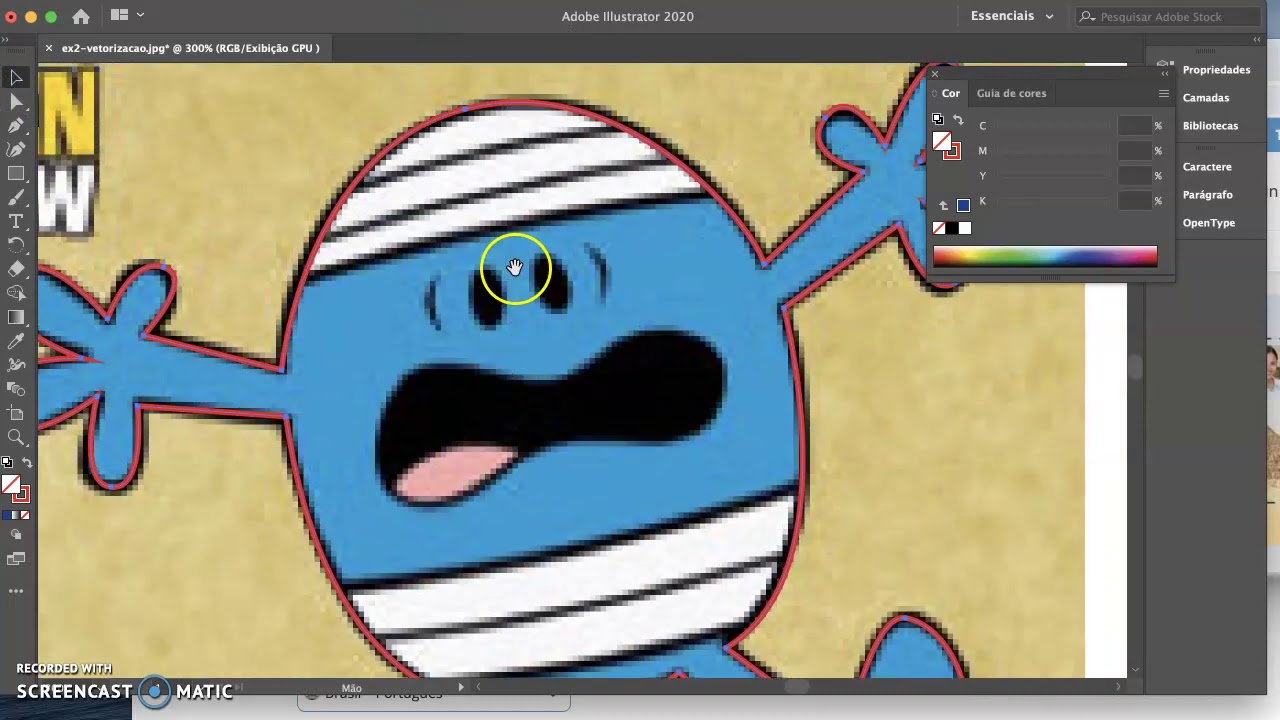Viewport: 1280px width, 720px height.
Task: Open the Propriedades panel
Action: [1216, 70]
